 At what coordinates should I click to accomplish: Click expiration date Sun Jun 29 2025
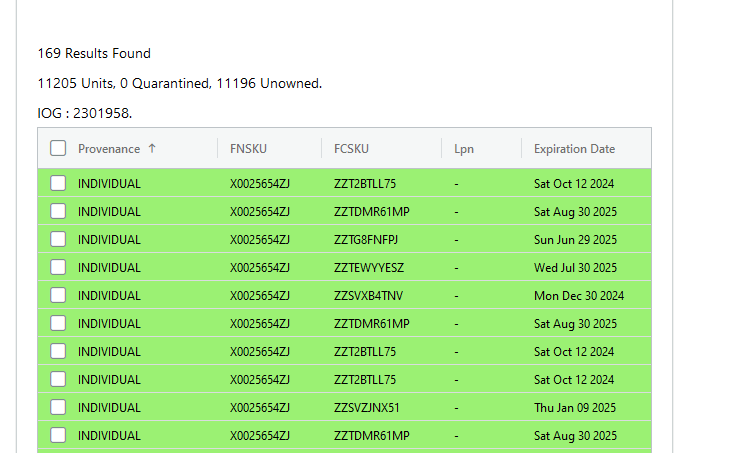(575, 240)
